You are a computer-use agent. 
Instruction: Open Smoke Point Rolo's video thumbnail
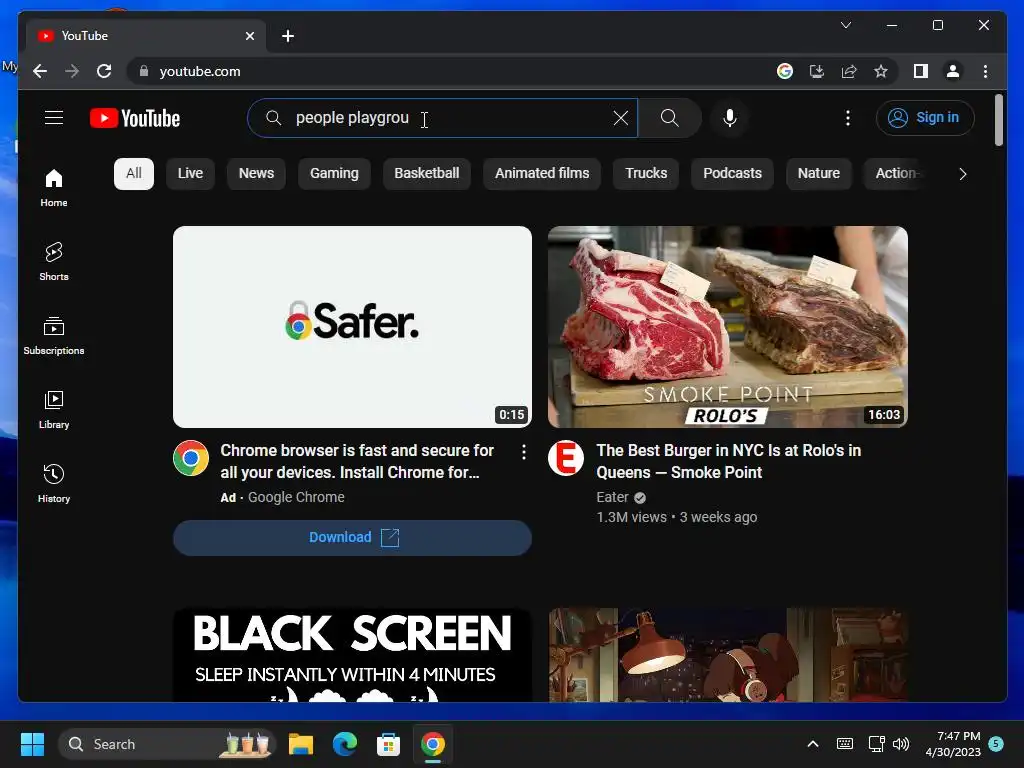pyautogui.click(x=728, y=327)
